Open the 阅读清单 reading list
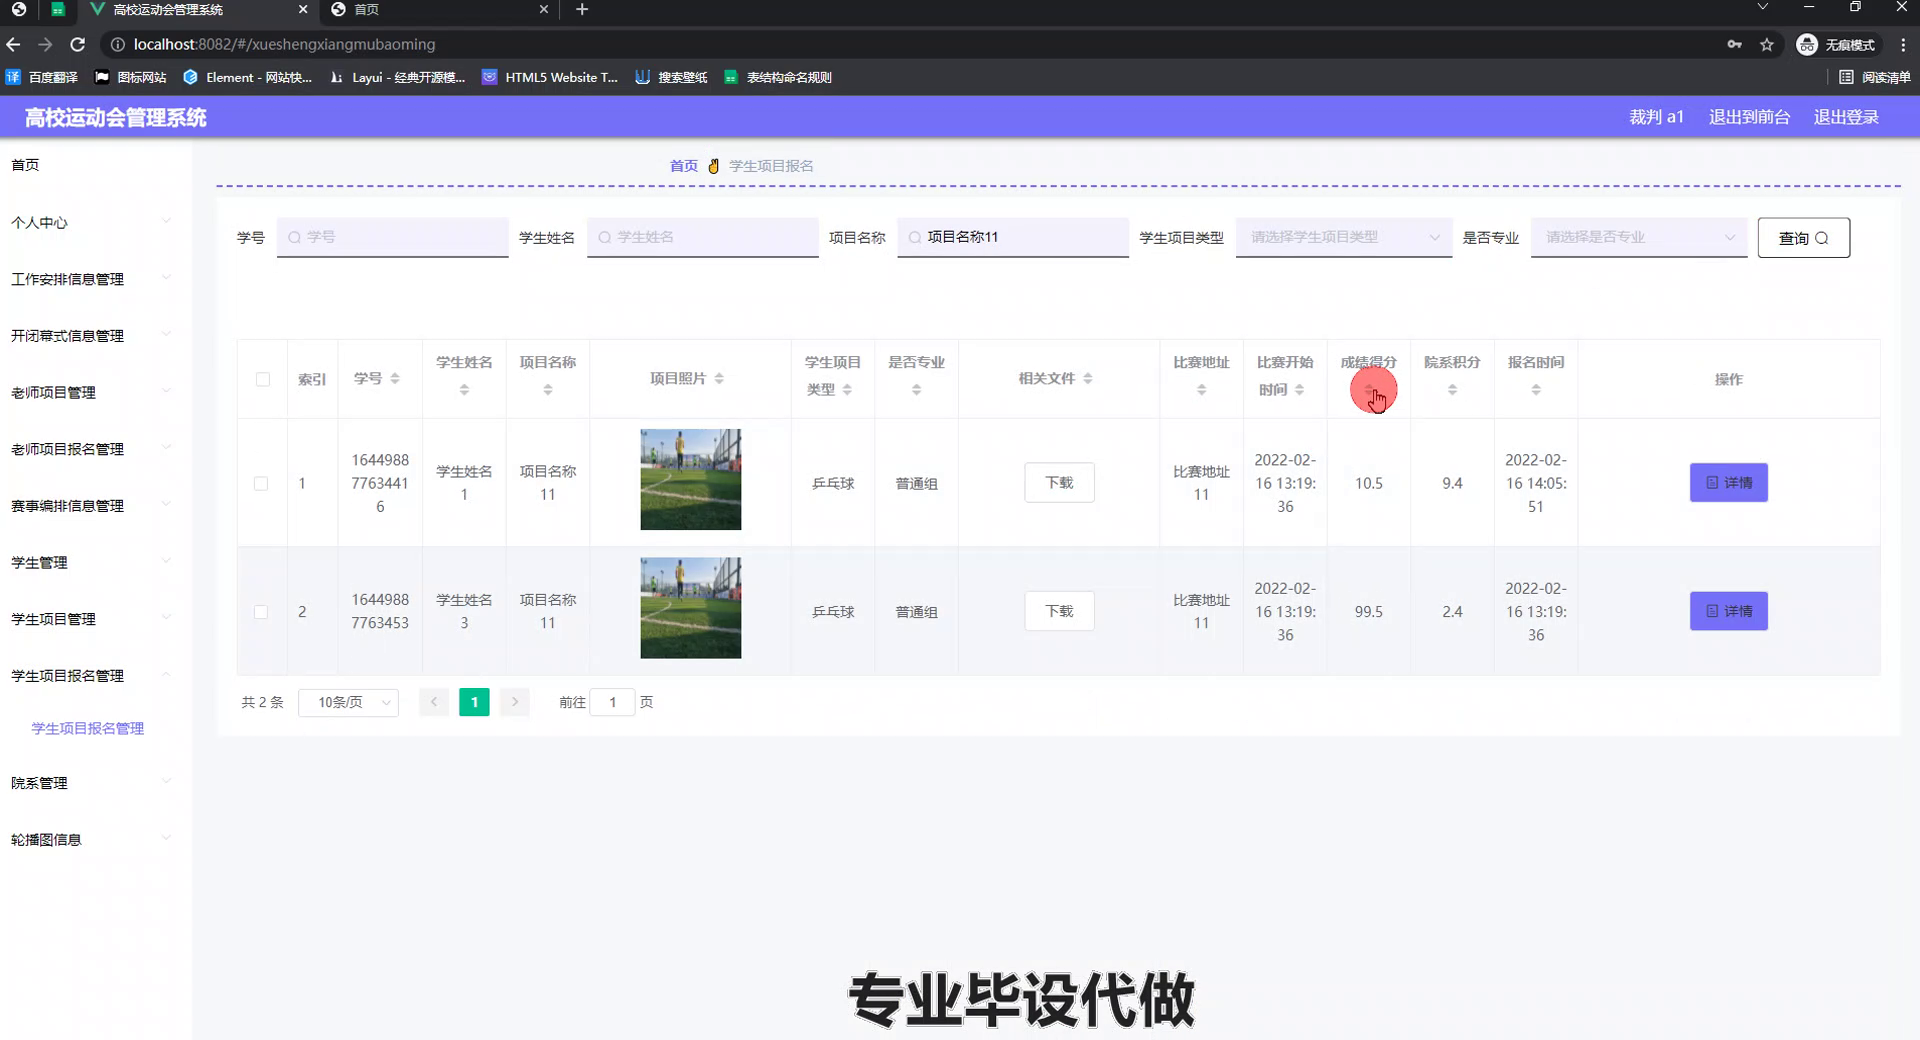This screenshot has width=1920, height=1040. pos(1875,77)
